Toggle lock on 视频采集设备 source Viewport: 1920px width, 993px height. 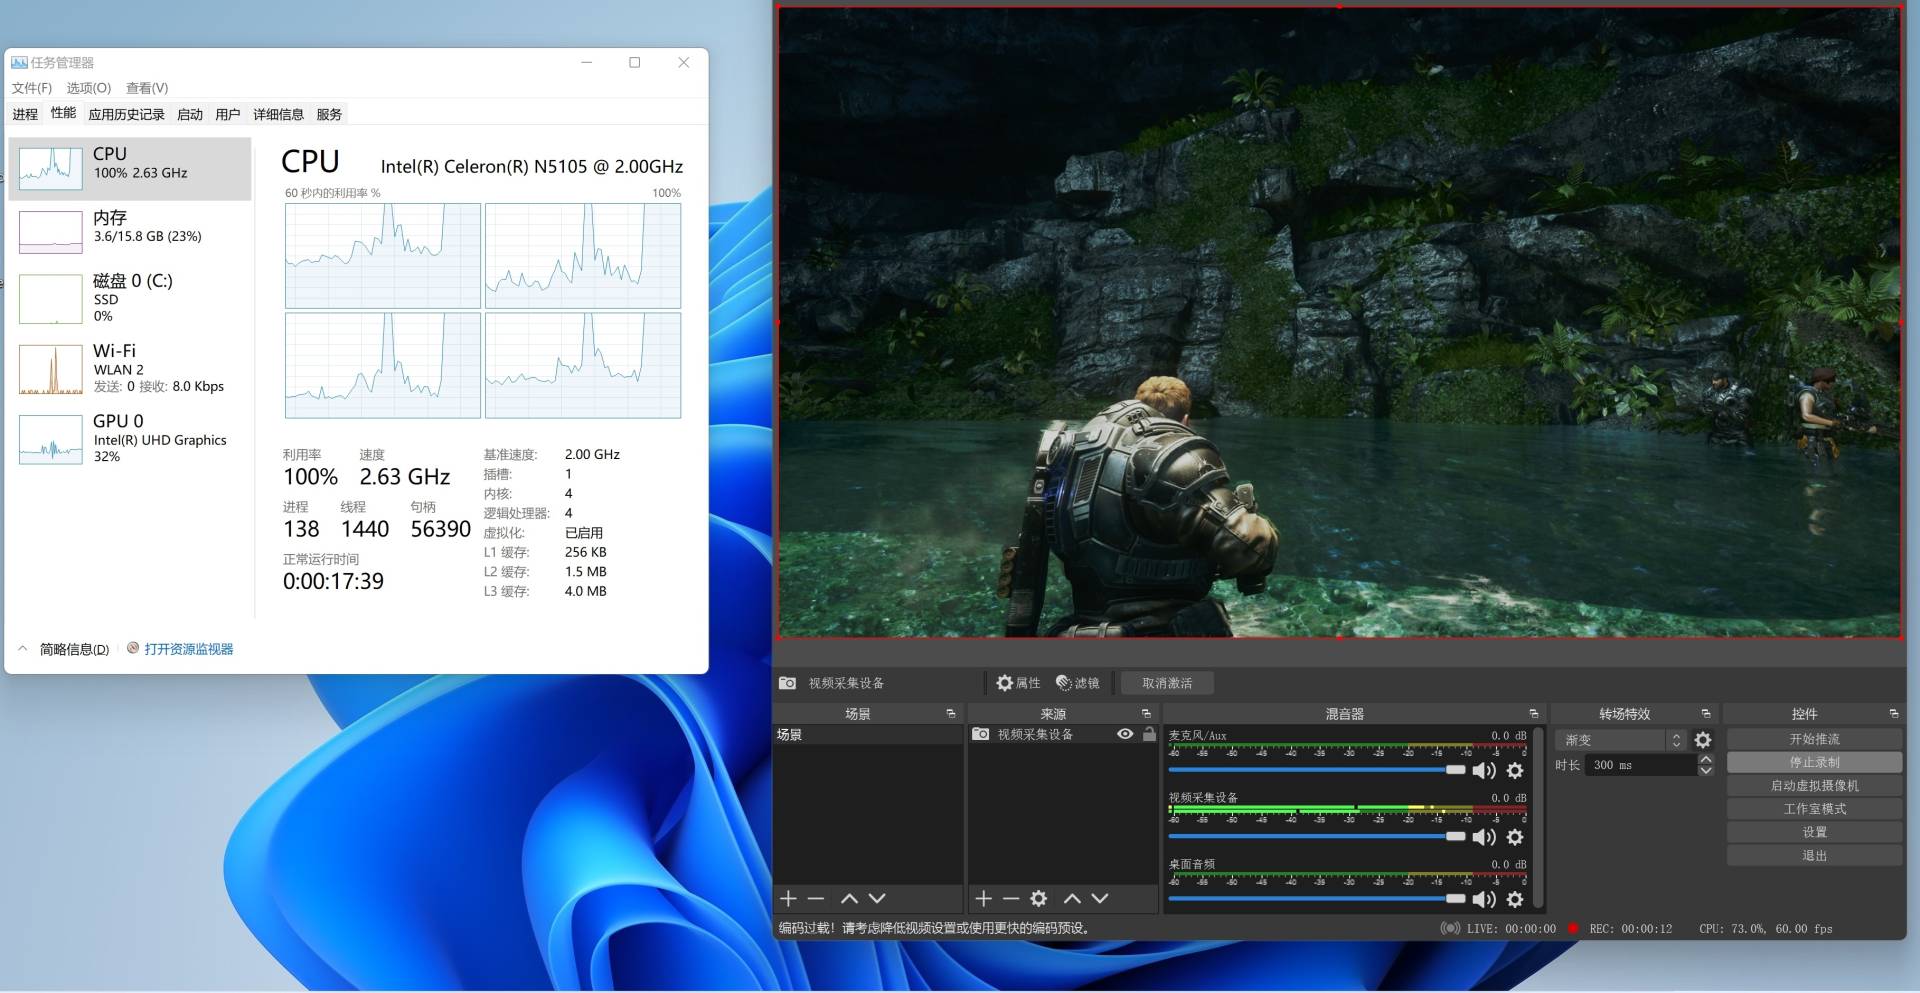pyautogui.click(x=1149, y=734)
